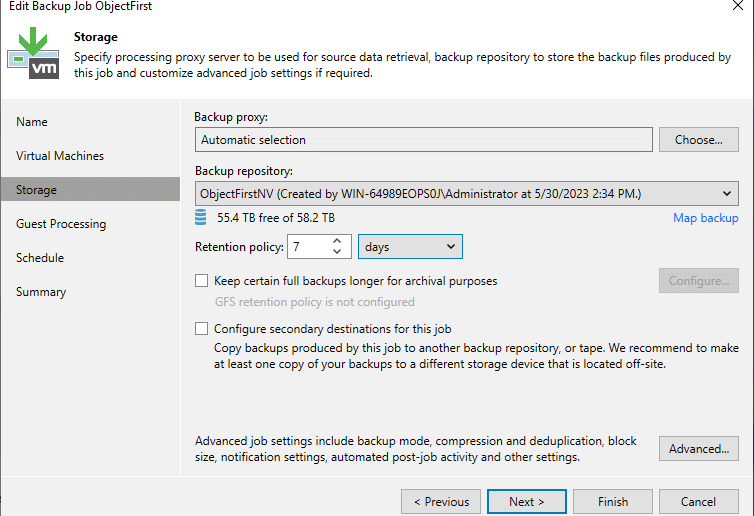754x516 pixels.
Task: Click Choose... to pick a backup proxy
Action: pyautogui.click(x=699, y=139)
